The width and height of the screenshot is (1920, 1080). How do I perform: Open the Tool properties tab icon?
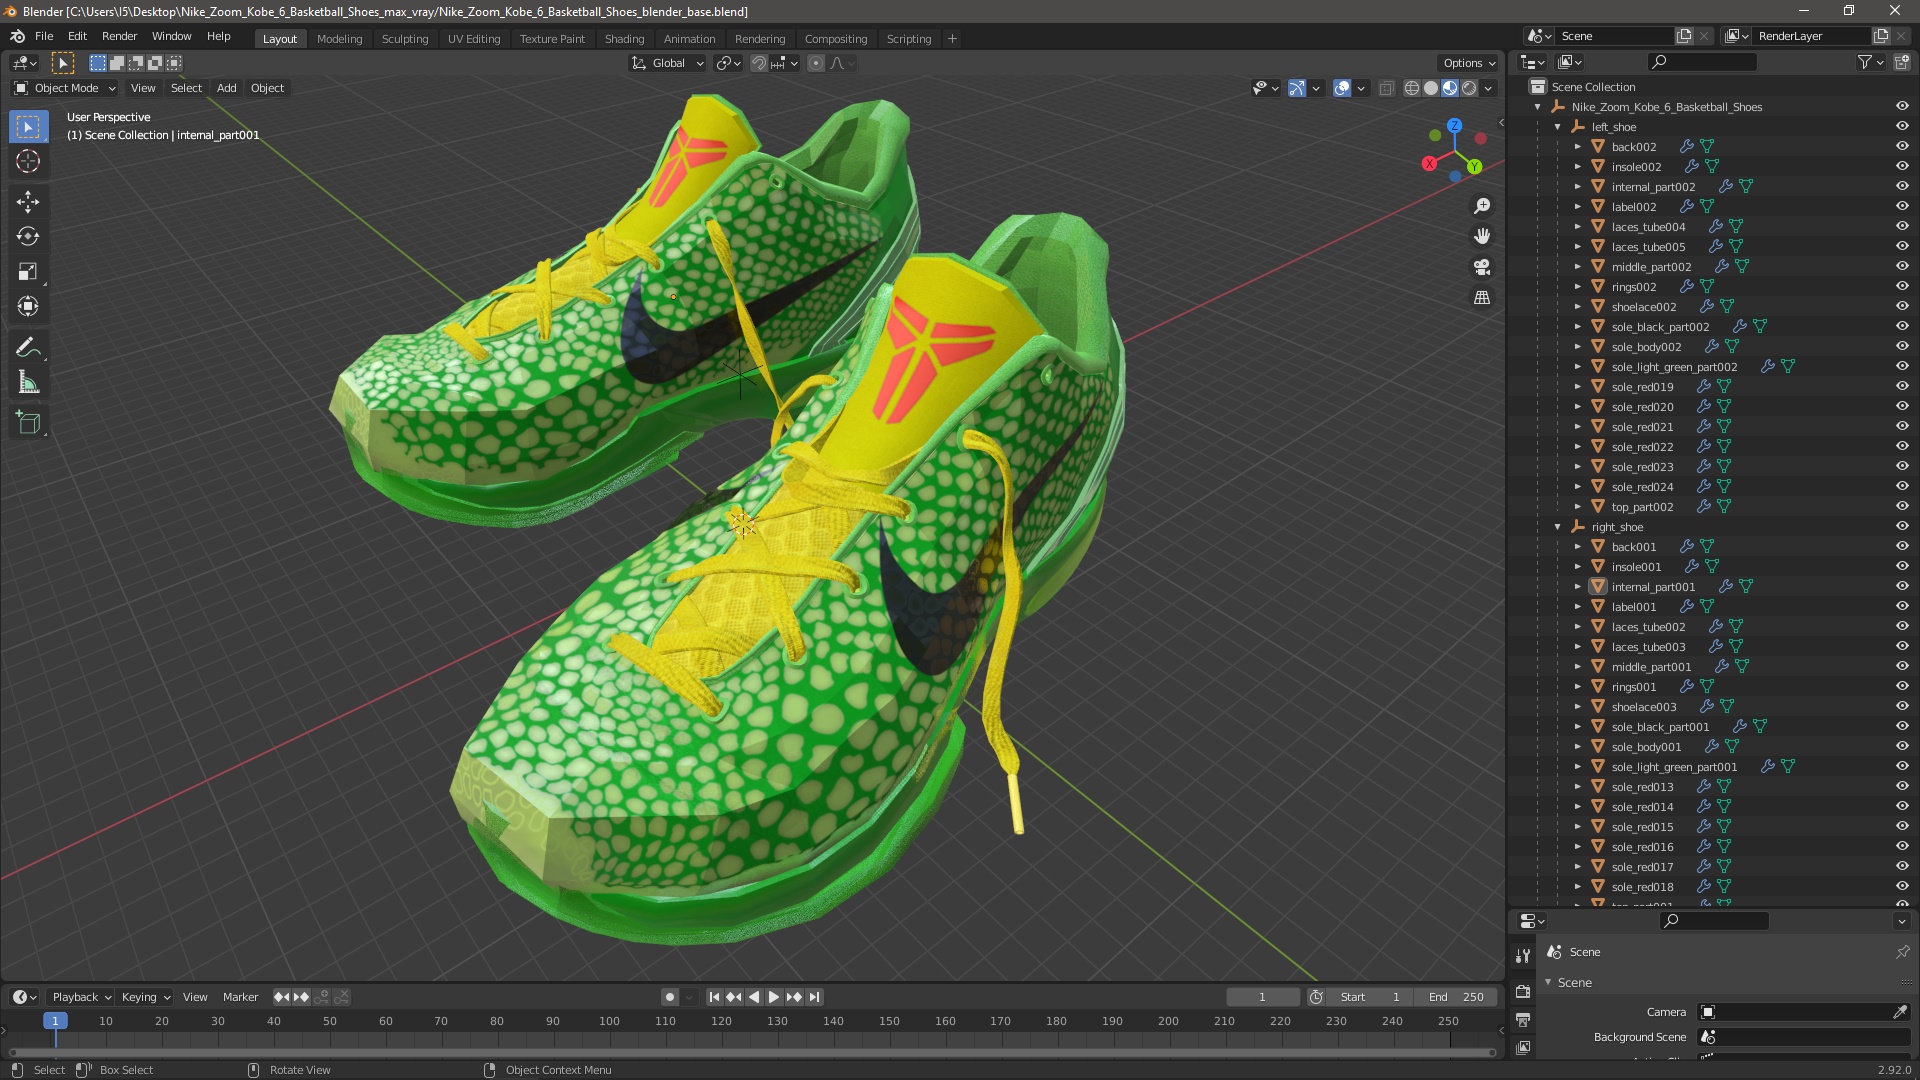click(1522, 956)
